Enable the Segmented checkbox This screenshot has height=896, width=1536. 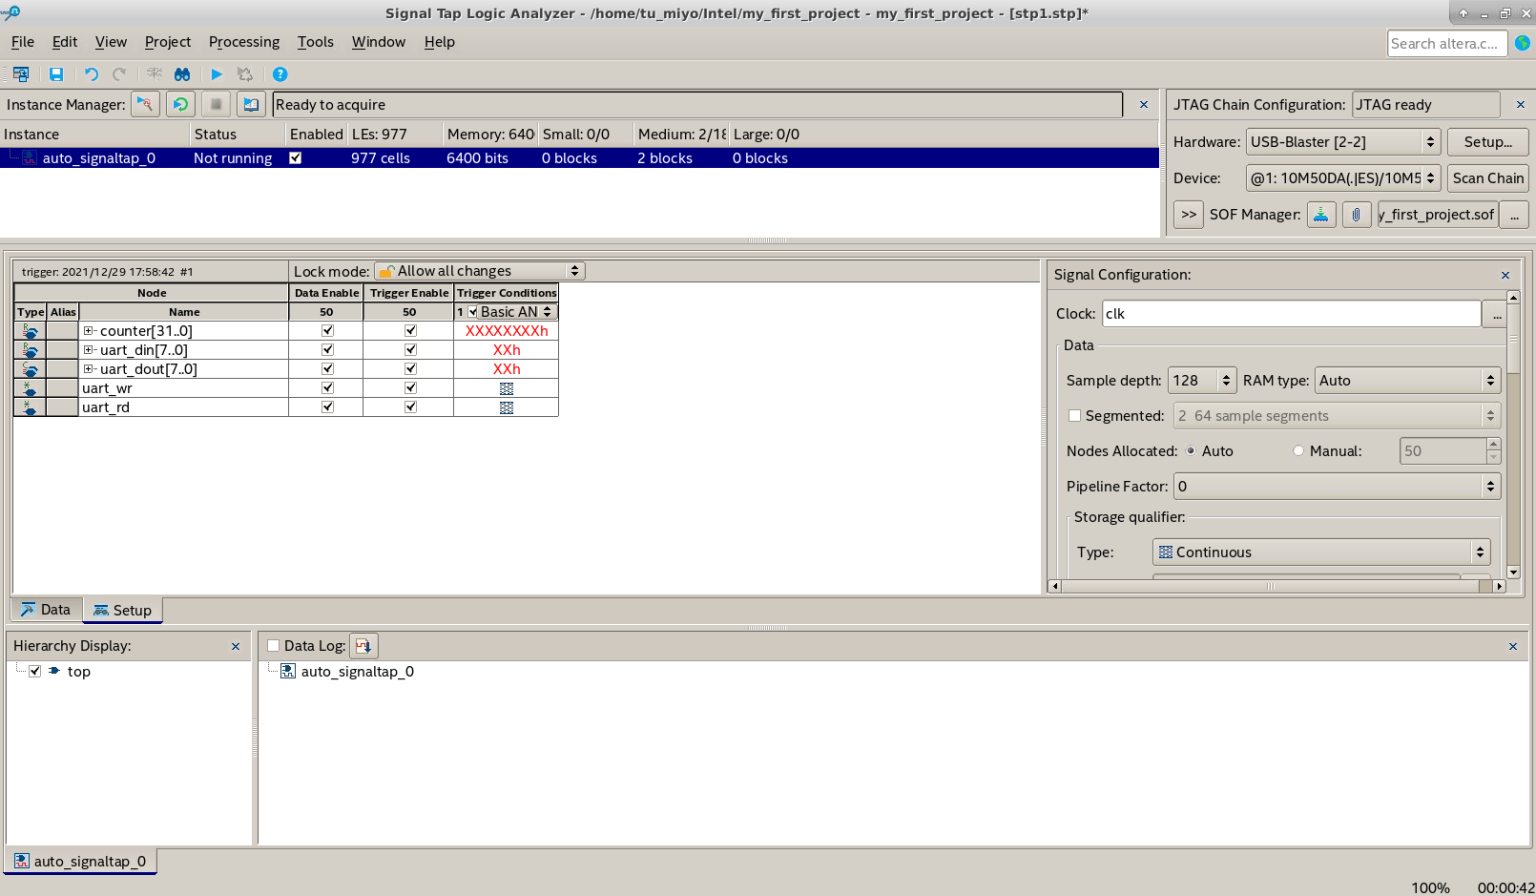point(1075,416)
